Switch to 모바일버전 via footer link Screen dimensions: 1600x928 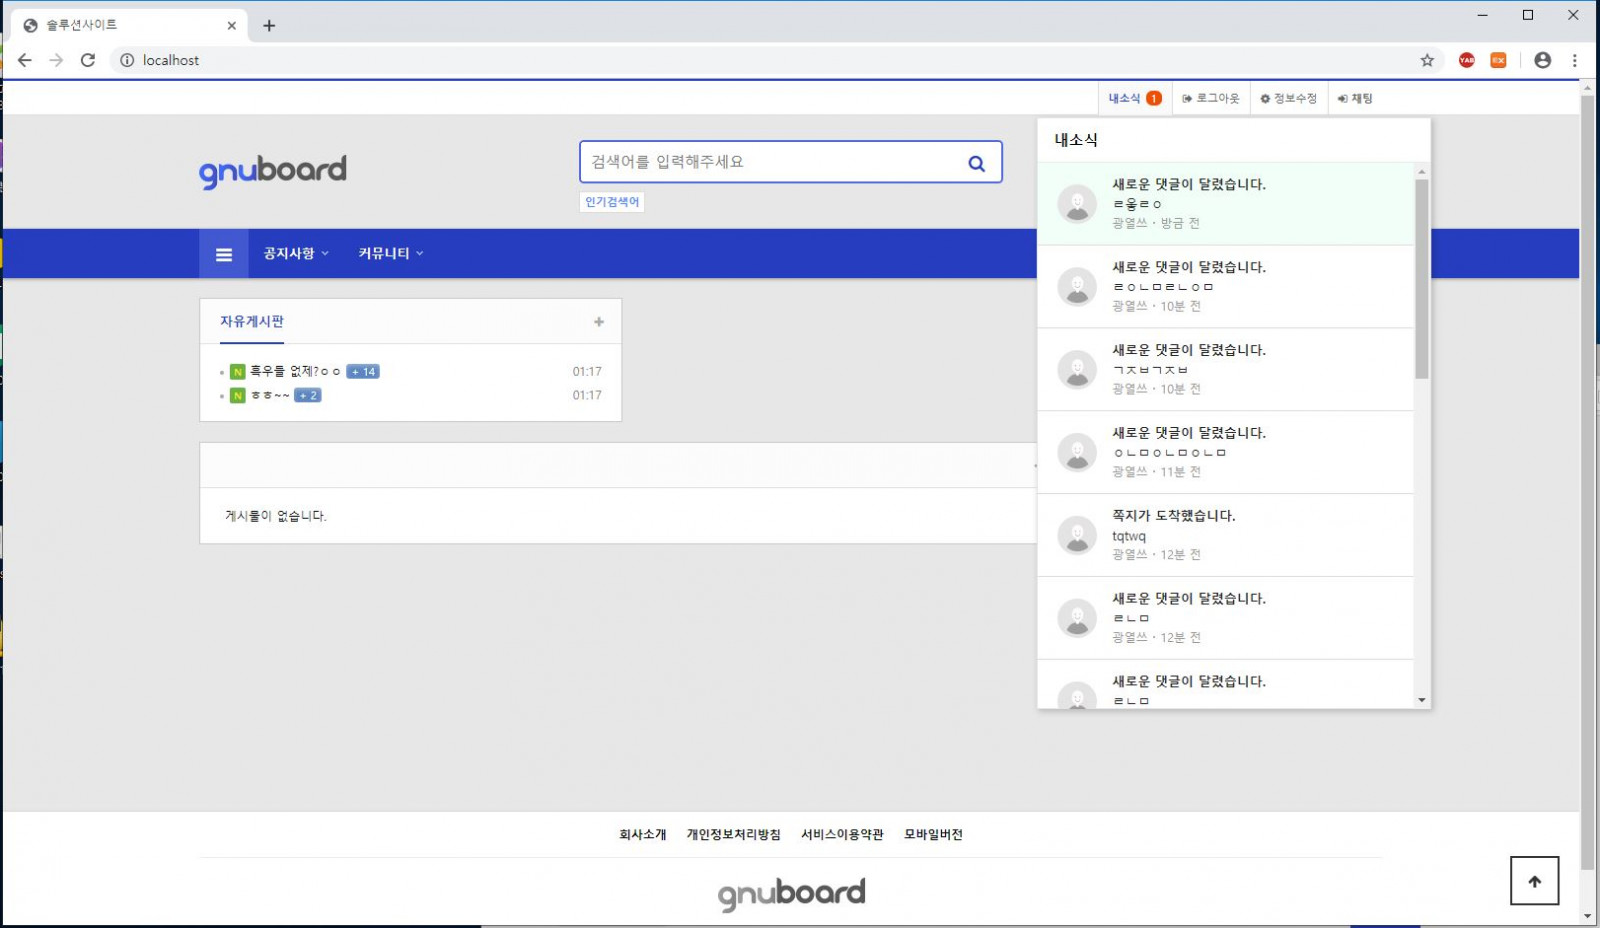coord(934,835)
